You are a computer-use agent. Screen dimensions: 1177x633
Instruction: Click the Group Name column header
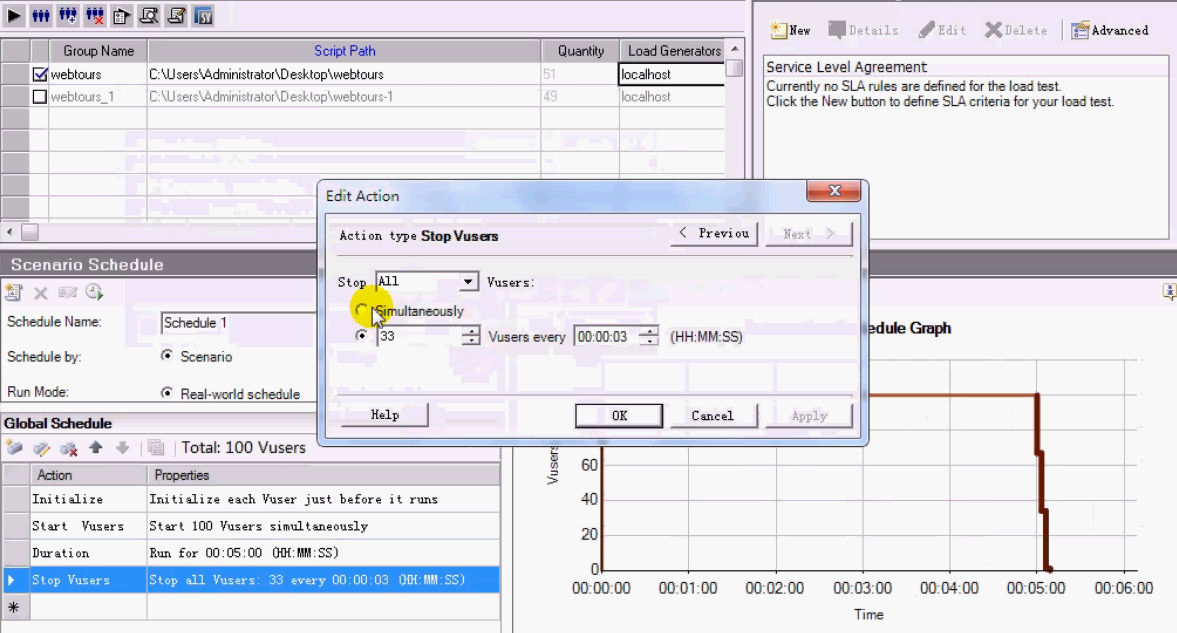click(x=98, y=51)
